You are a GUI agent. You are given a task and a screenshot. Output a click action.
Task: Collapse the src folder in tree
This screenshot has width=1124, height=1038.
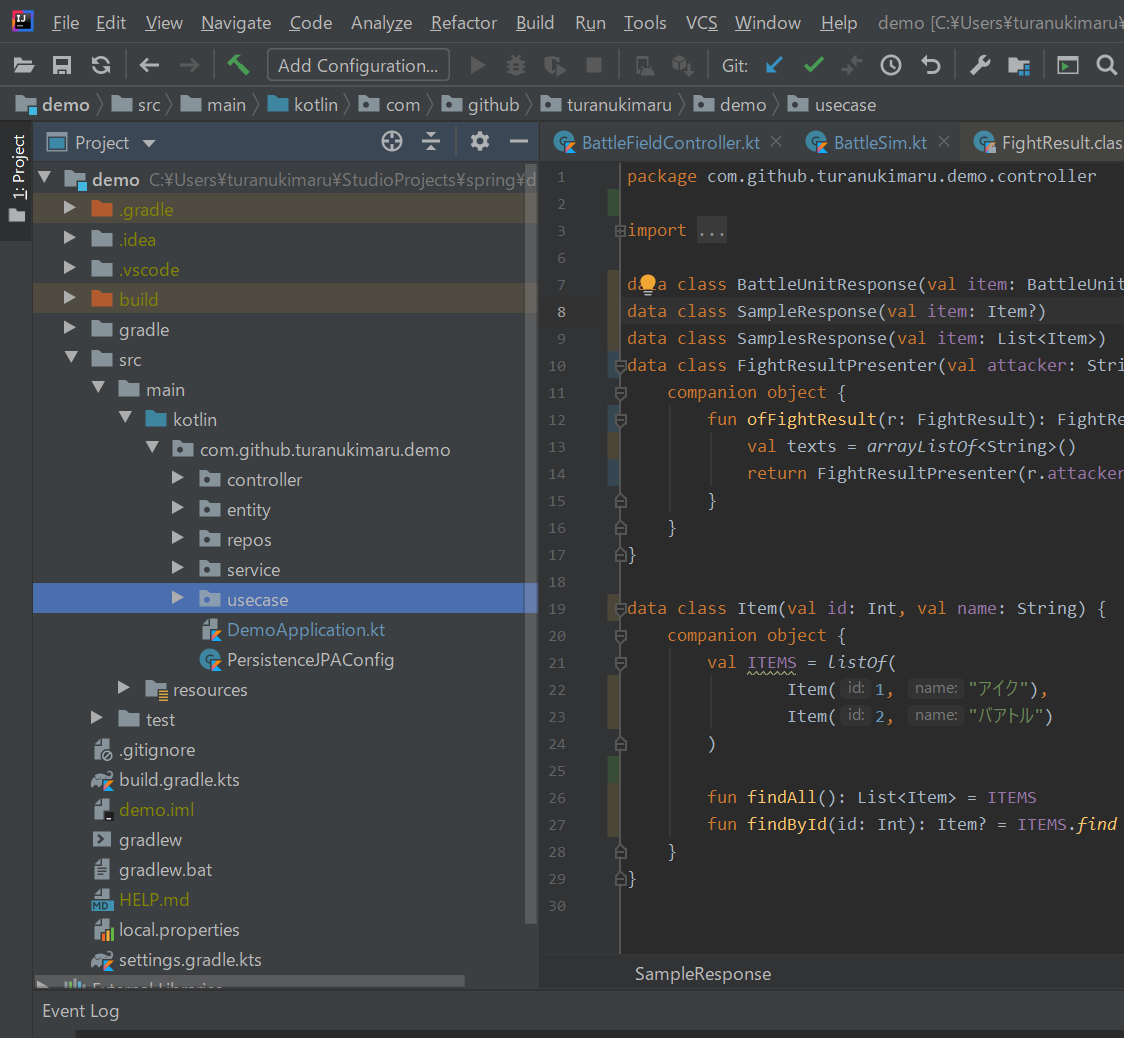tap(71, 360)
